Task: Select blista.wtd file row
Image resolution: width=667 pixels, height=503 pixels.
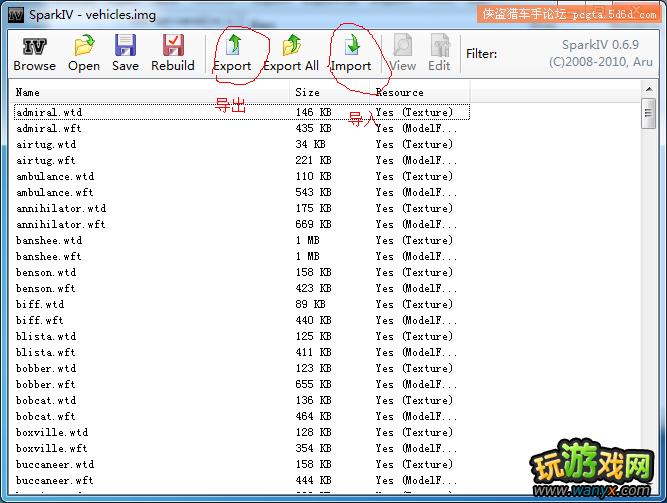Action: coord(242,336)
